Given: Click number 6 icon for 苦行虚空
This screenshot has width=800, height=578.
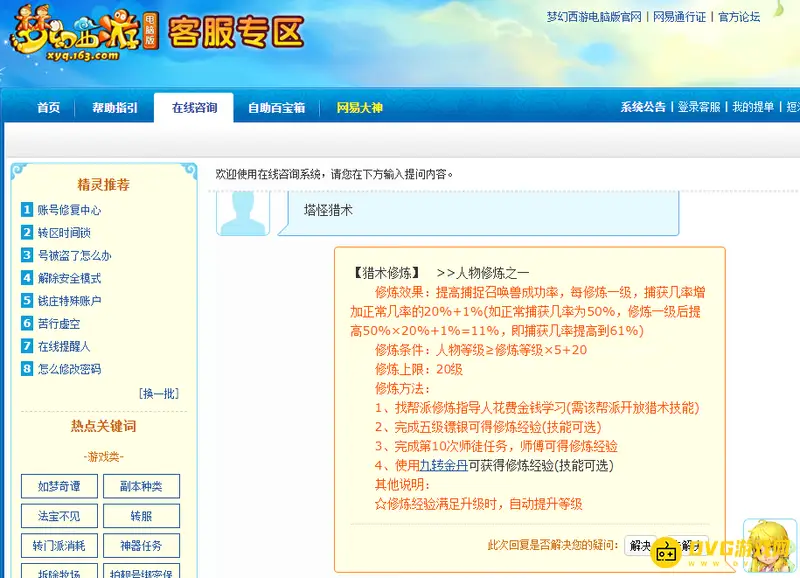Looking at the screenshot, I should tap(27, 323).
